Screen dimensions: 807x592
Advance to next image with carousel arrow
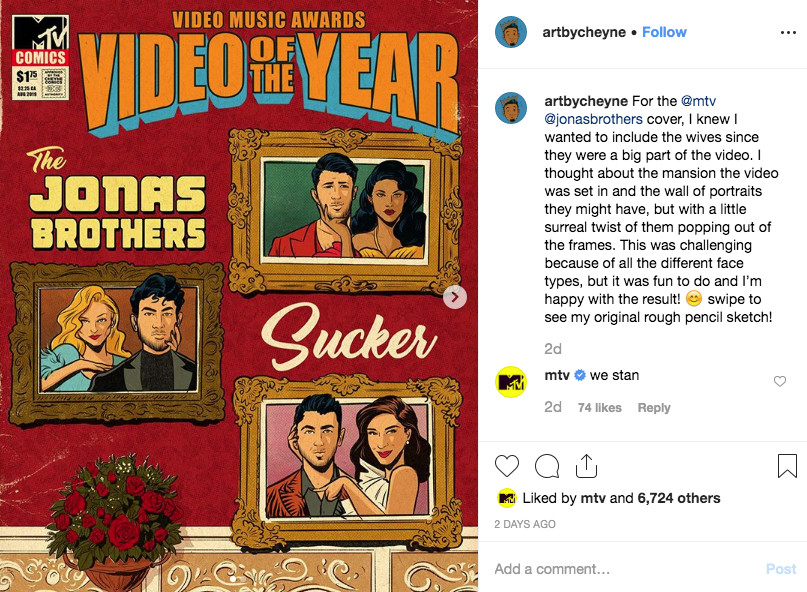pyautogui.click(x=454, y=297)
